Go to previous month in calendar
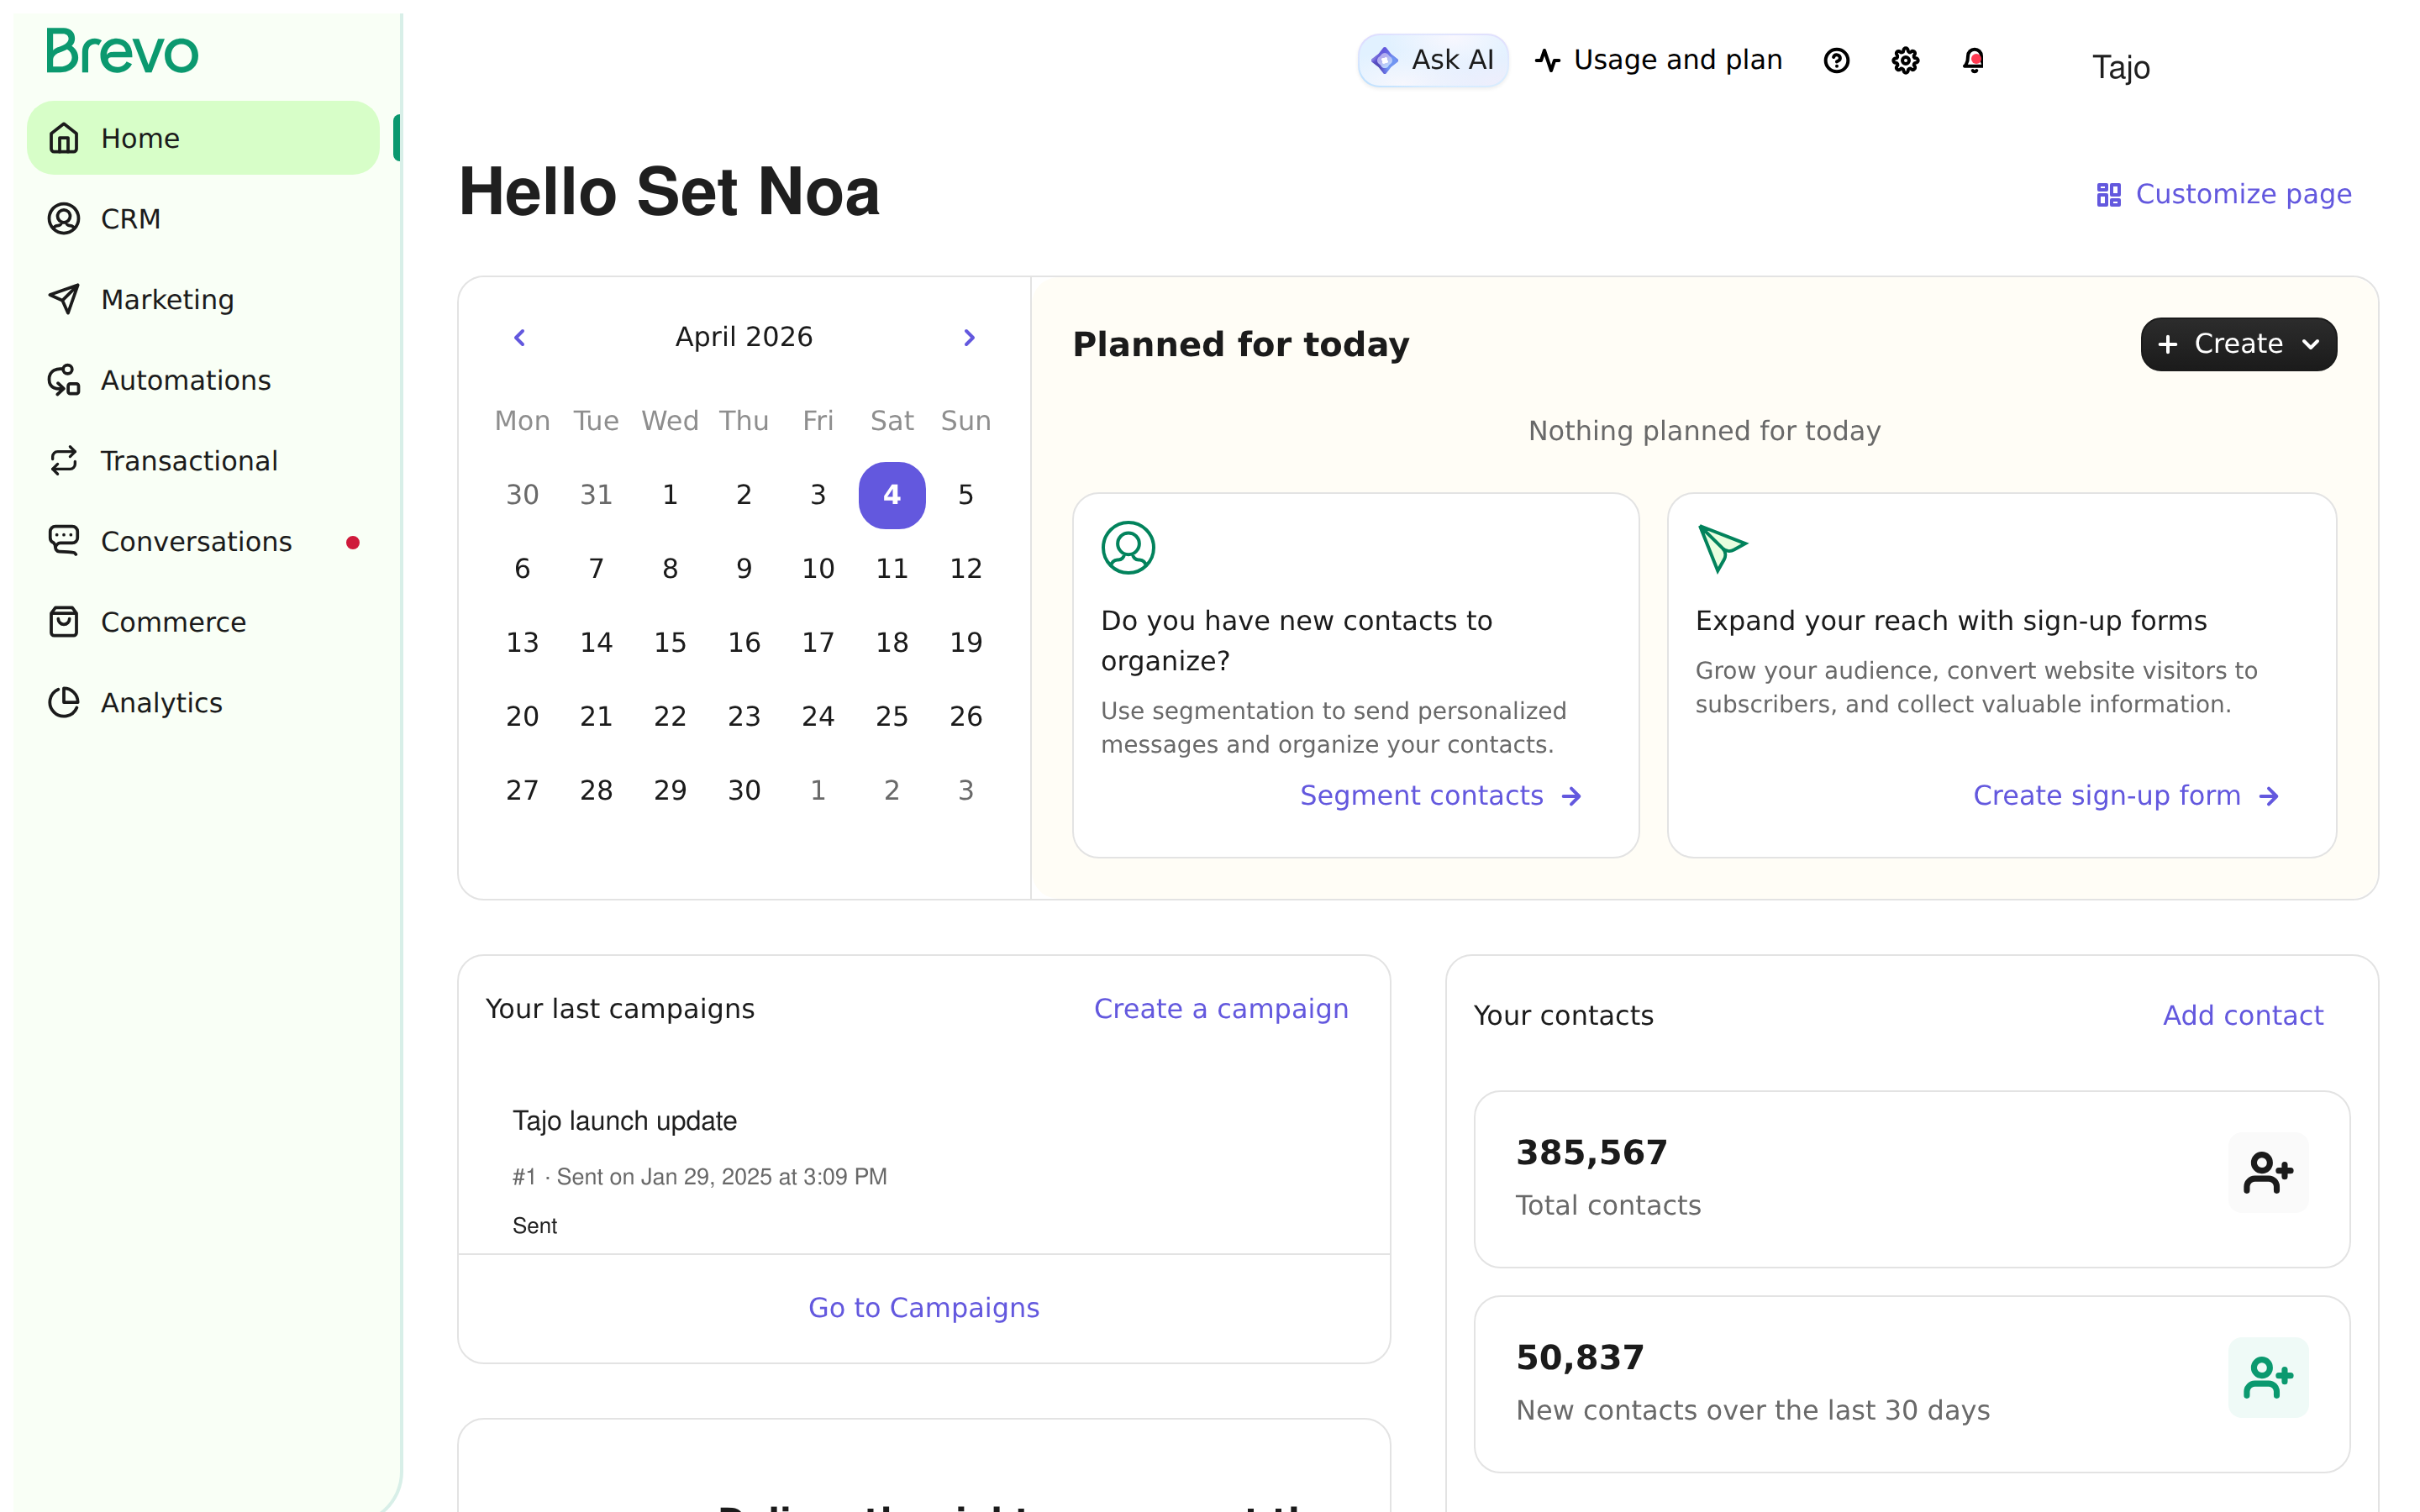This screenshot has height=1512, width=2420. 519,337
